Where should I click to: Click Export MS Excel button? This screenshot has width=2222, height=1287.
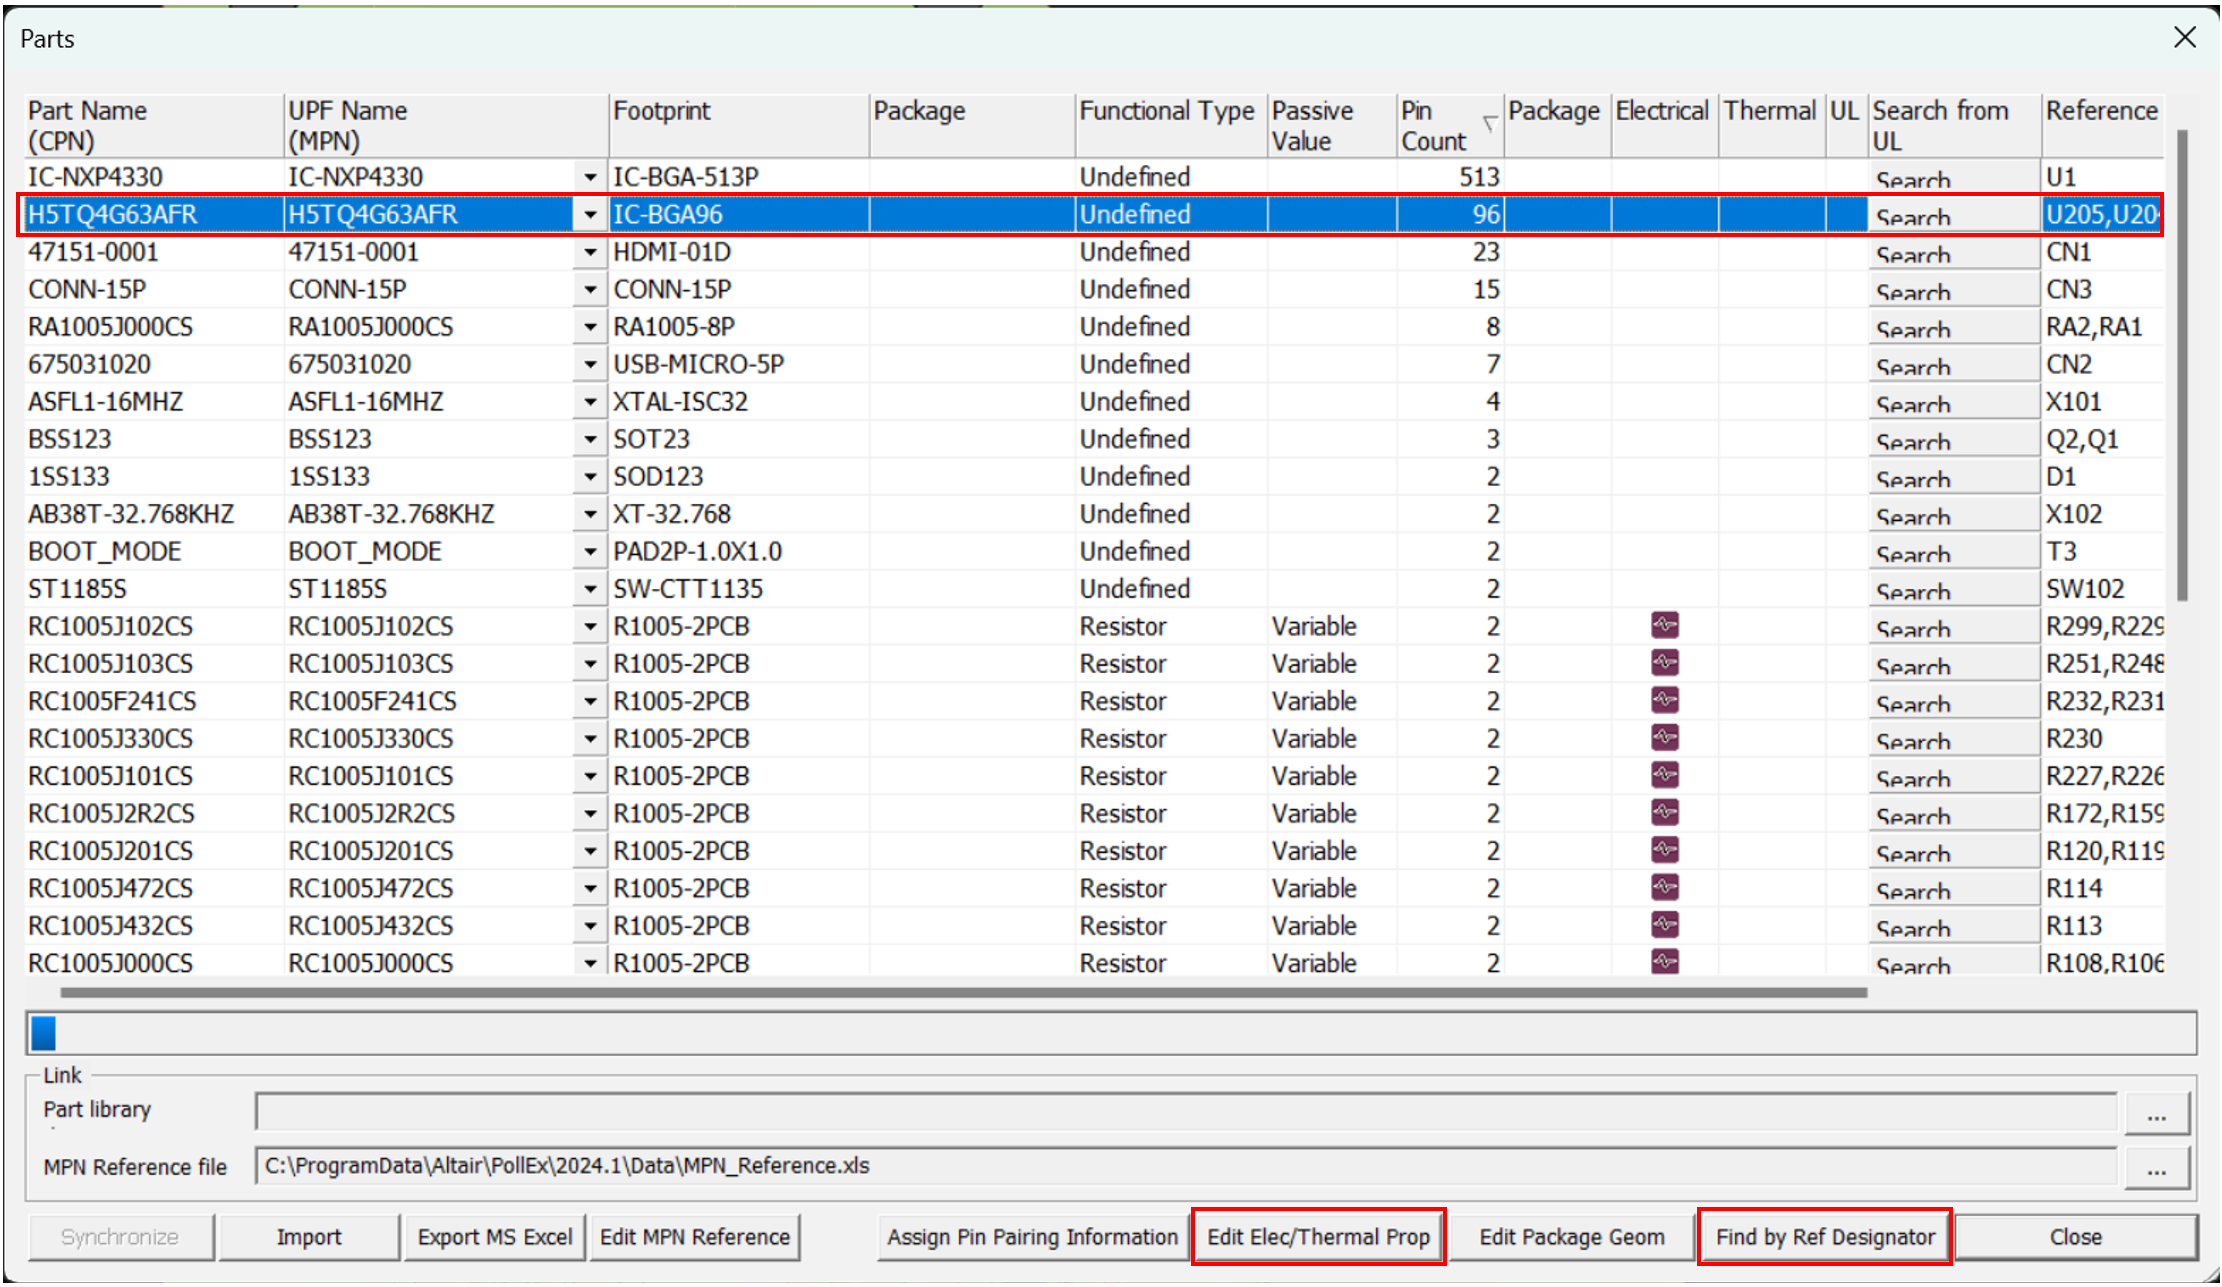[494, 1237]
